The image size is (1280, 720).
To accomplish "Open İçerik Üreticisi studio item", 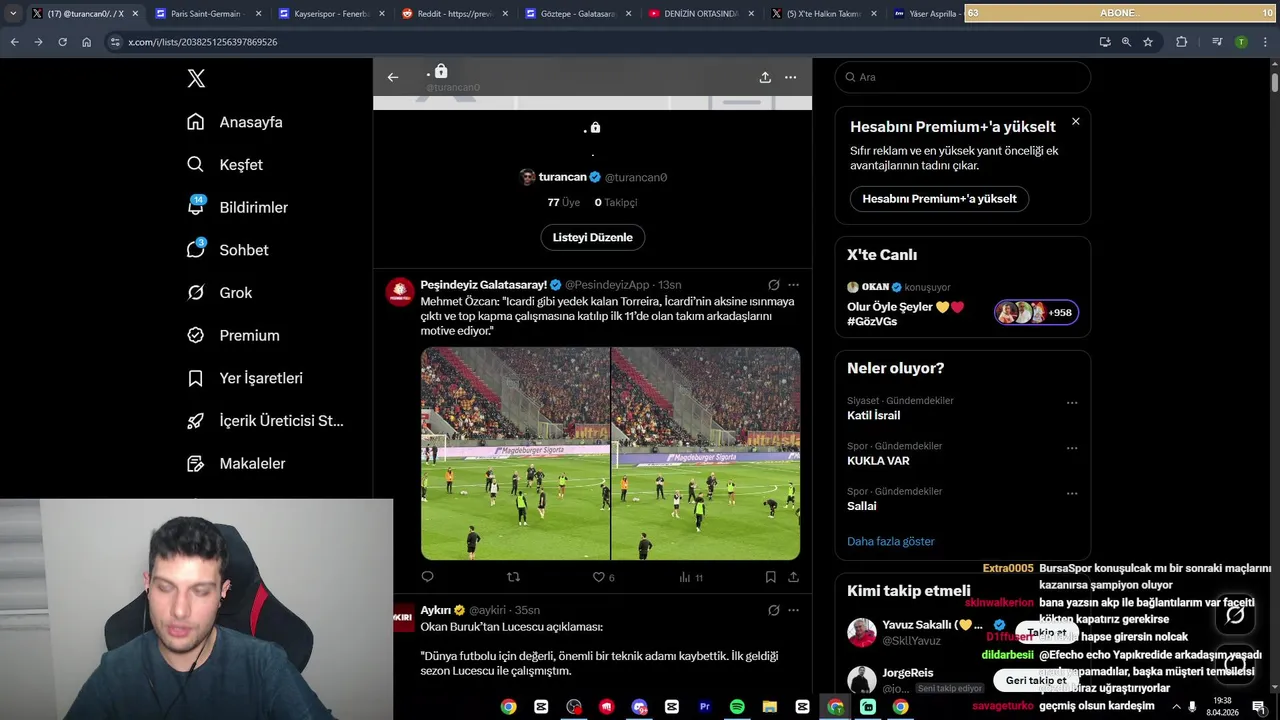I will click(x=265, y=421).
